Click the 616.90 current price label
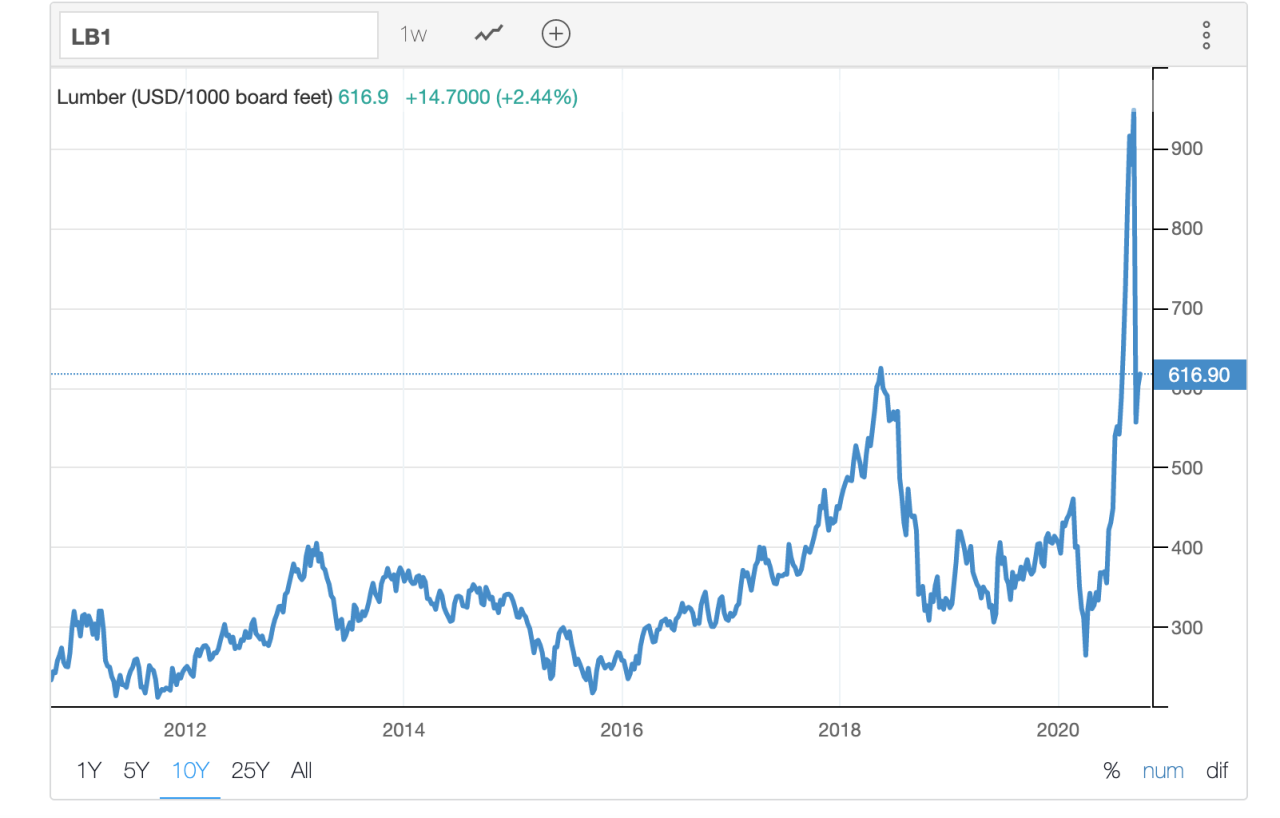 click(x=1199, y=374)
